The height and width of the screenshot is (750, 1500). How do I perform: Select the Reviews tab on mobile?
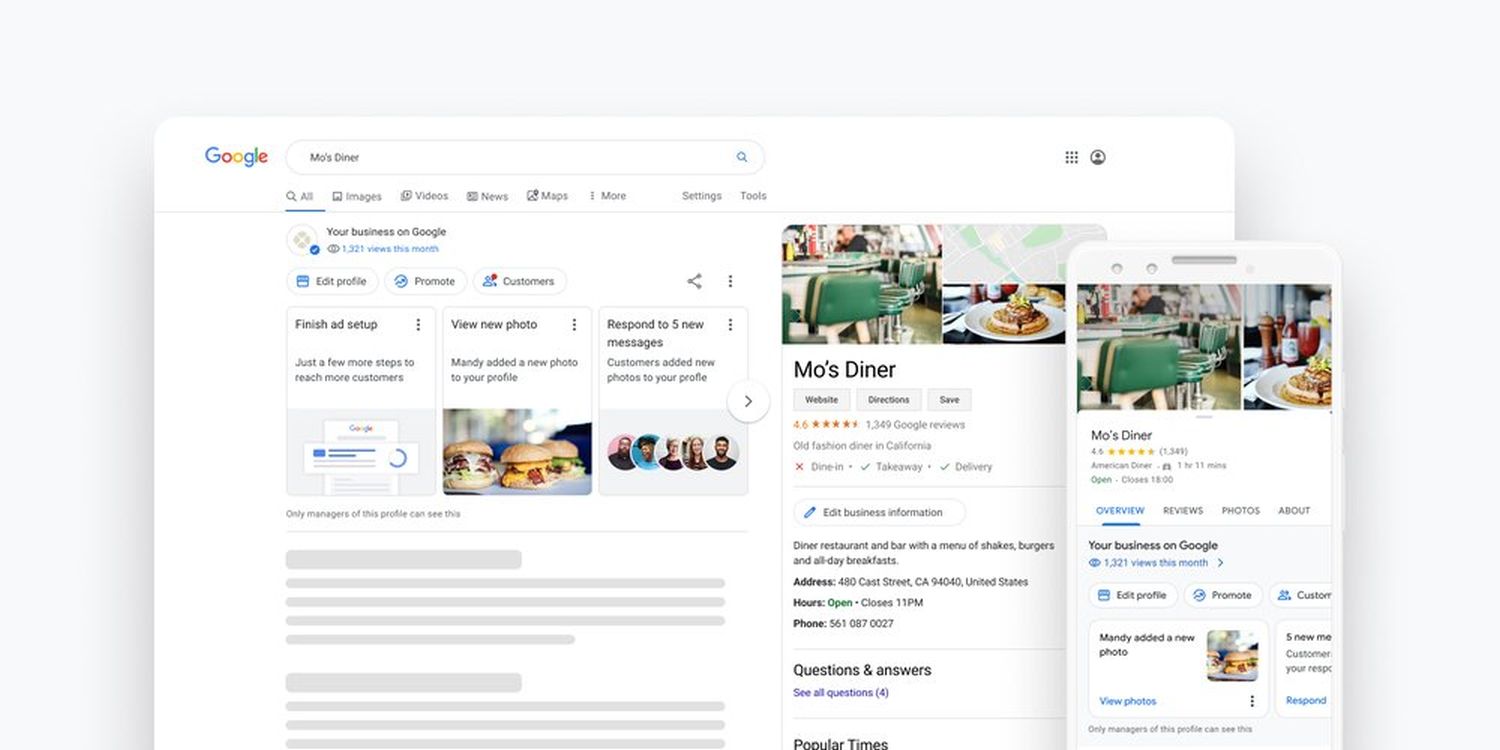(1182, 510)
